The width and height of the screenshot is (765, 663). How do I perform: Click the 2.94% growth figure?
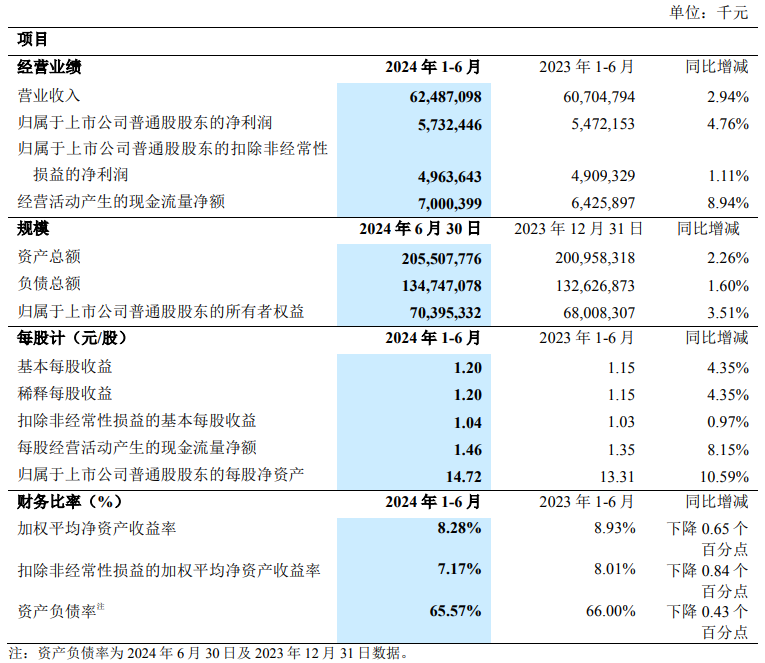point(728,97)
